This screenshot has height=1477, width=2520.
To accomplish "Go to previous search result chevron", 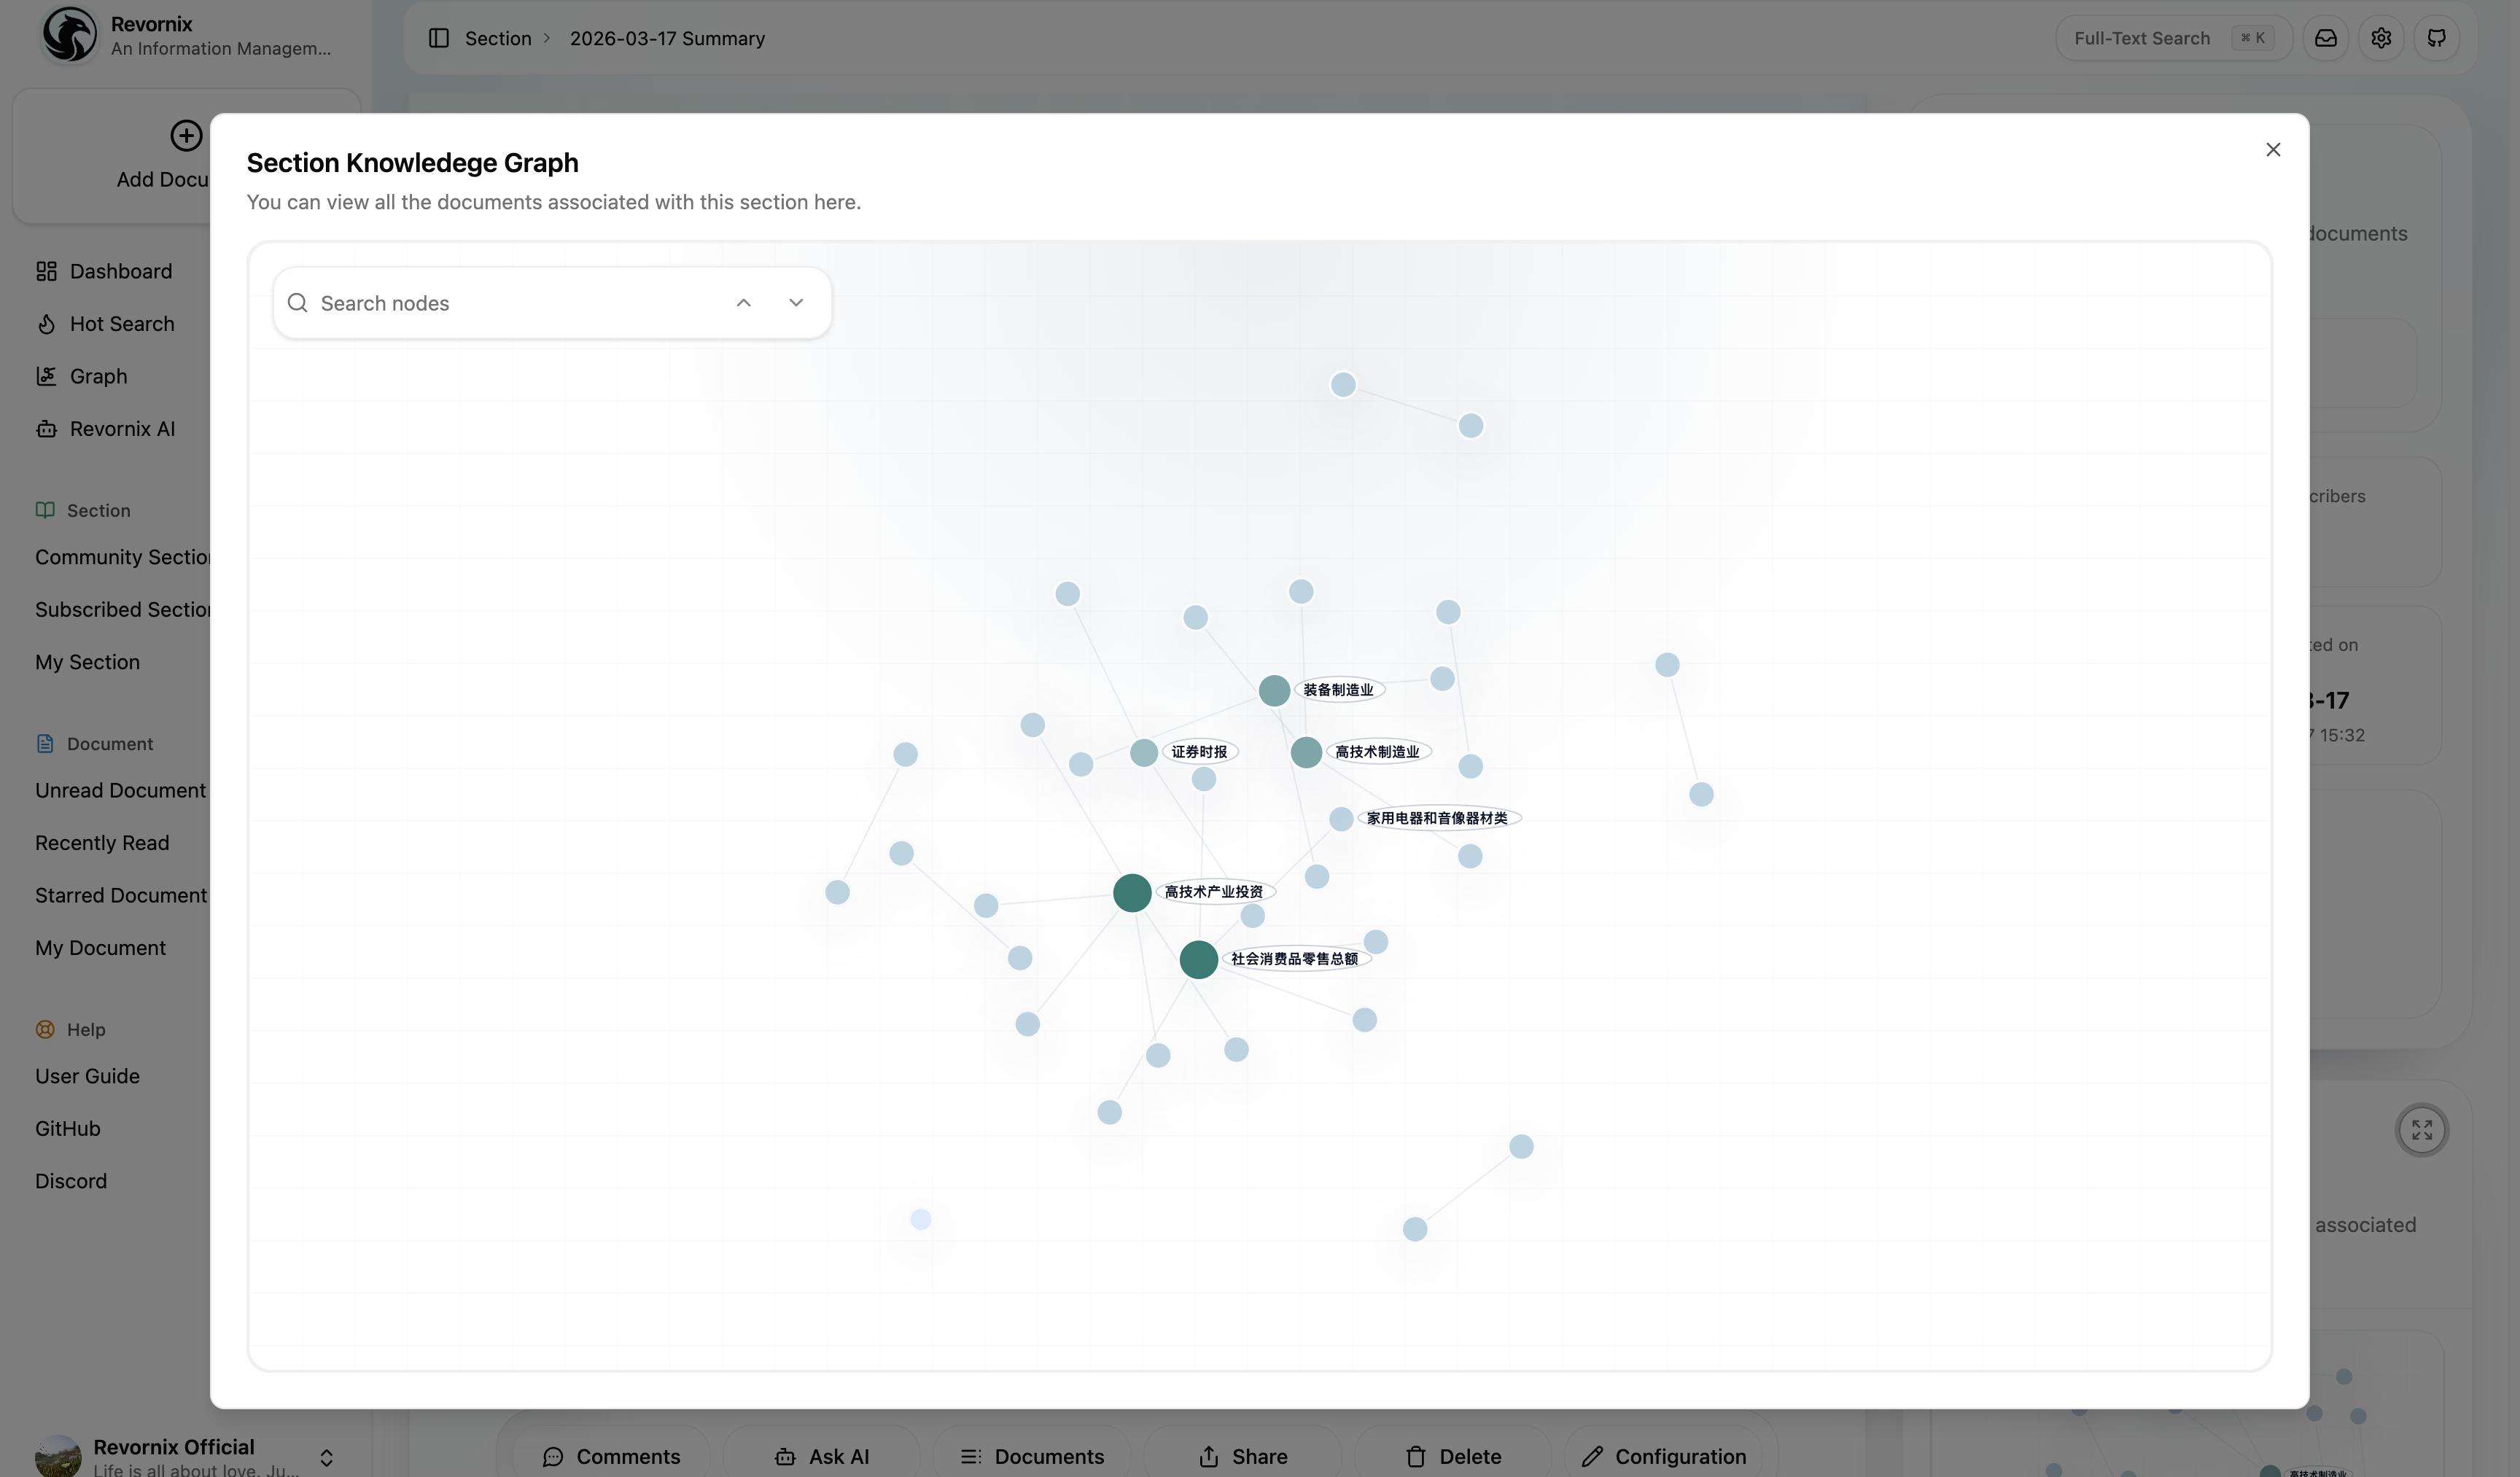I will (743, 303).
